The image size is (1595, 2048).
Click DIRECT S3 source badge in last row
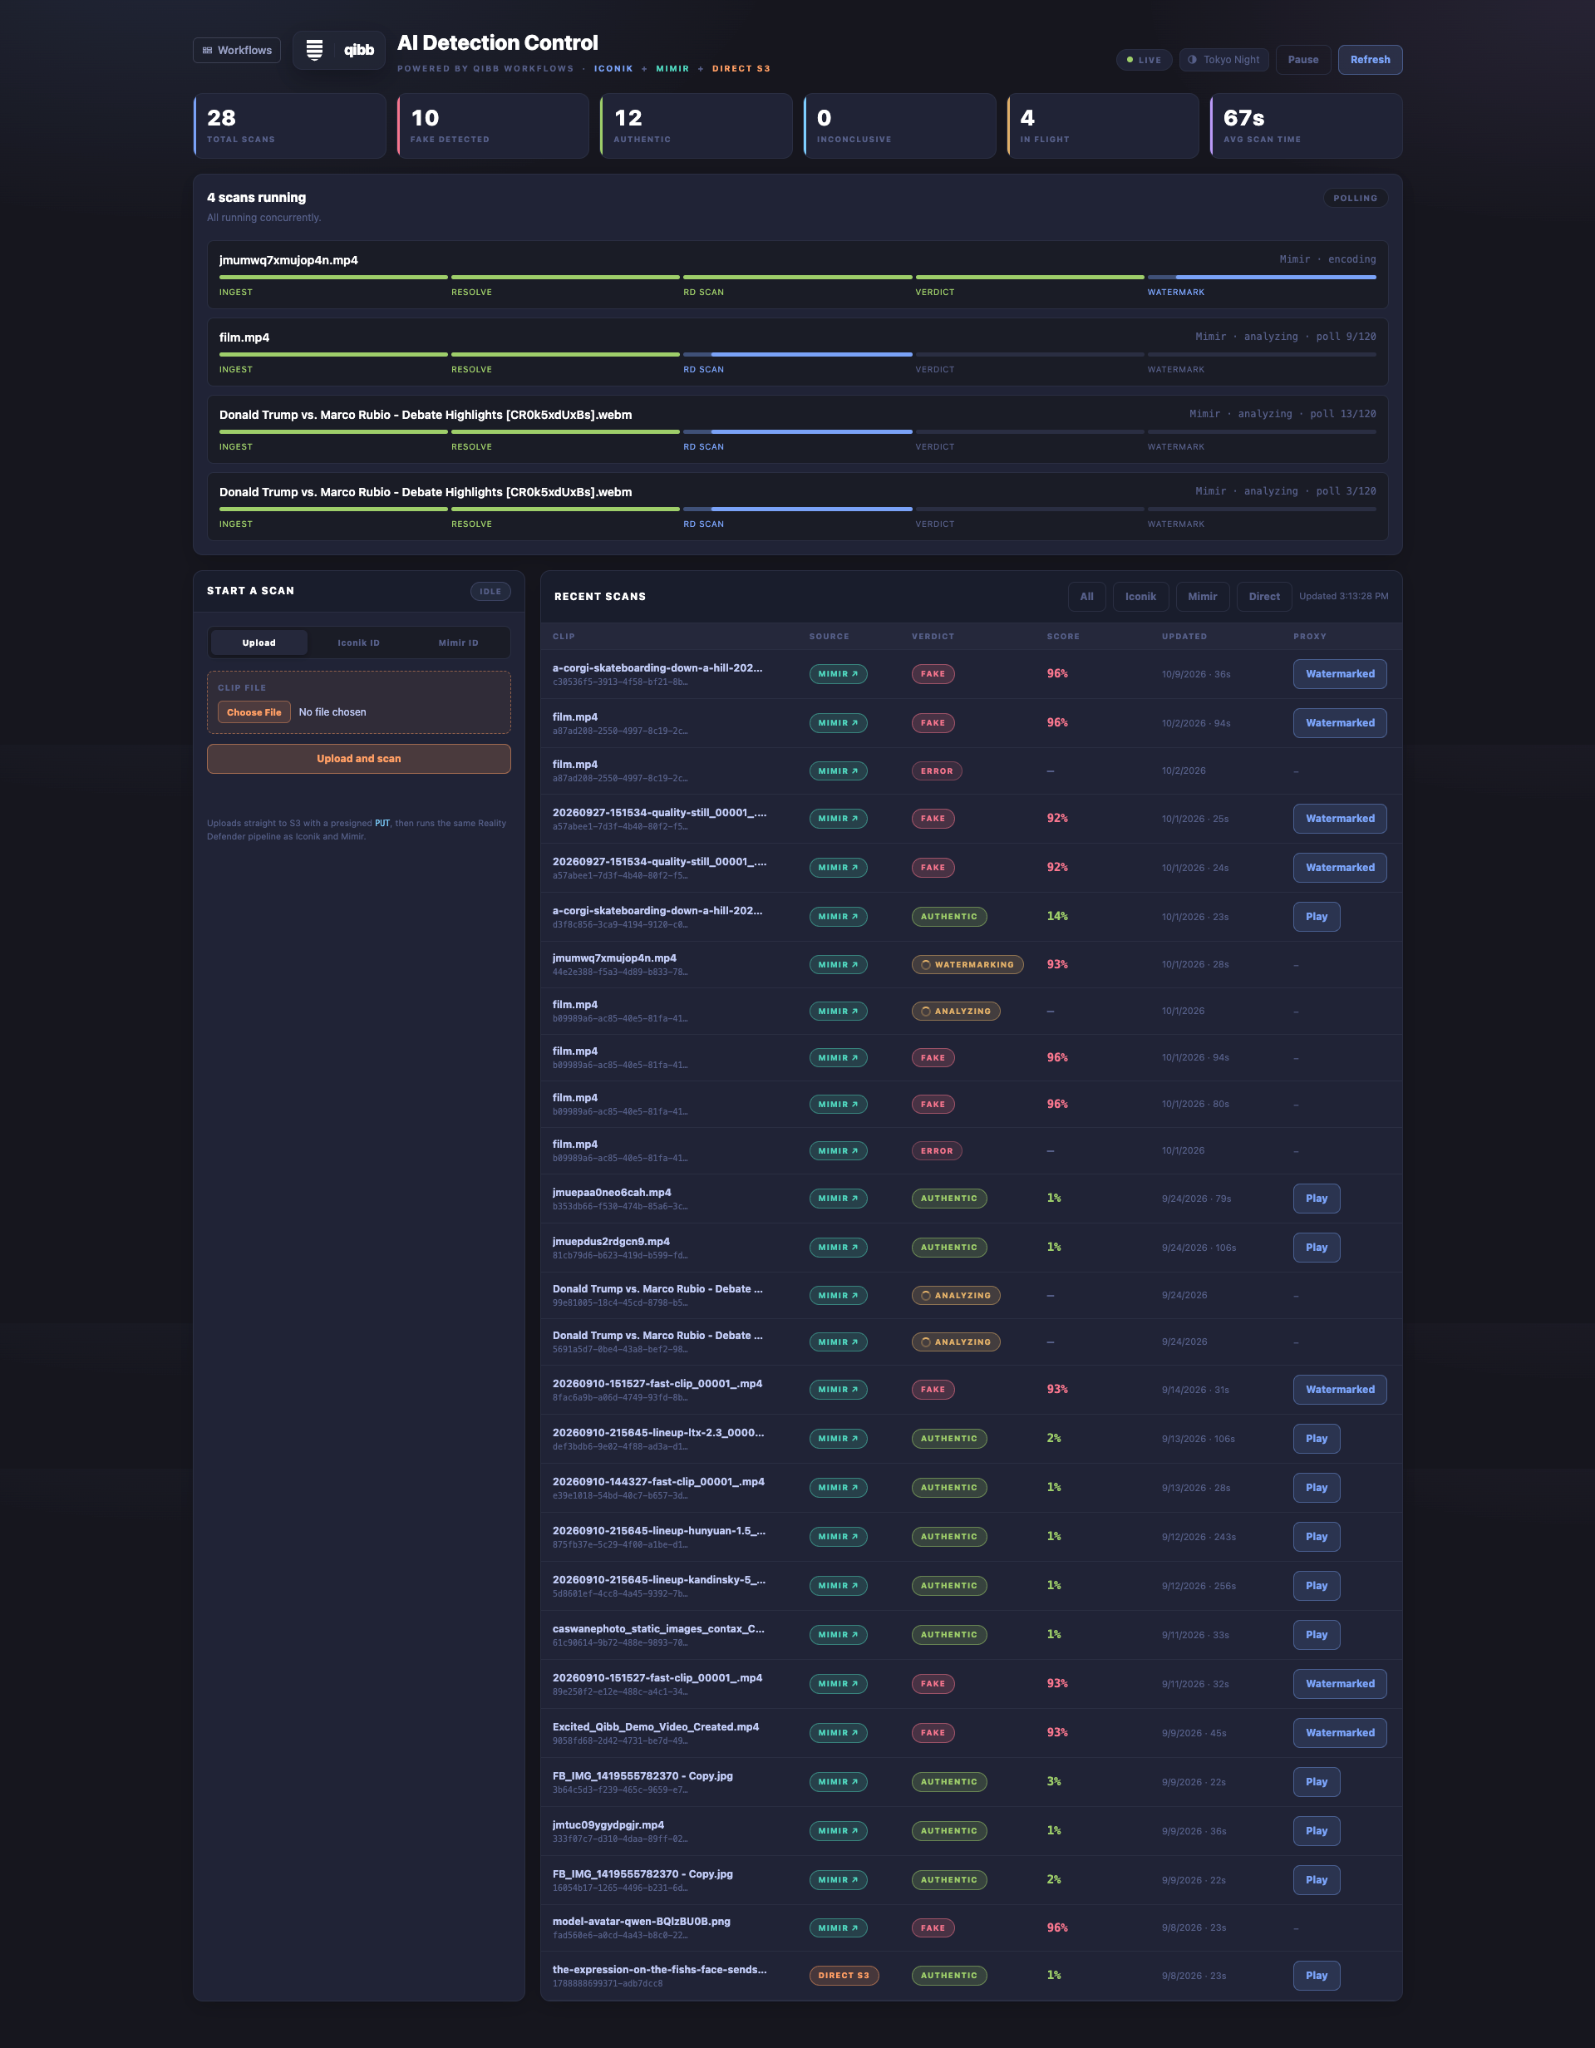(x=844, y=1976)
